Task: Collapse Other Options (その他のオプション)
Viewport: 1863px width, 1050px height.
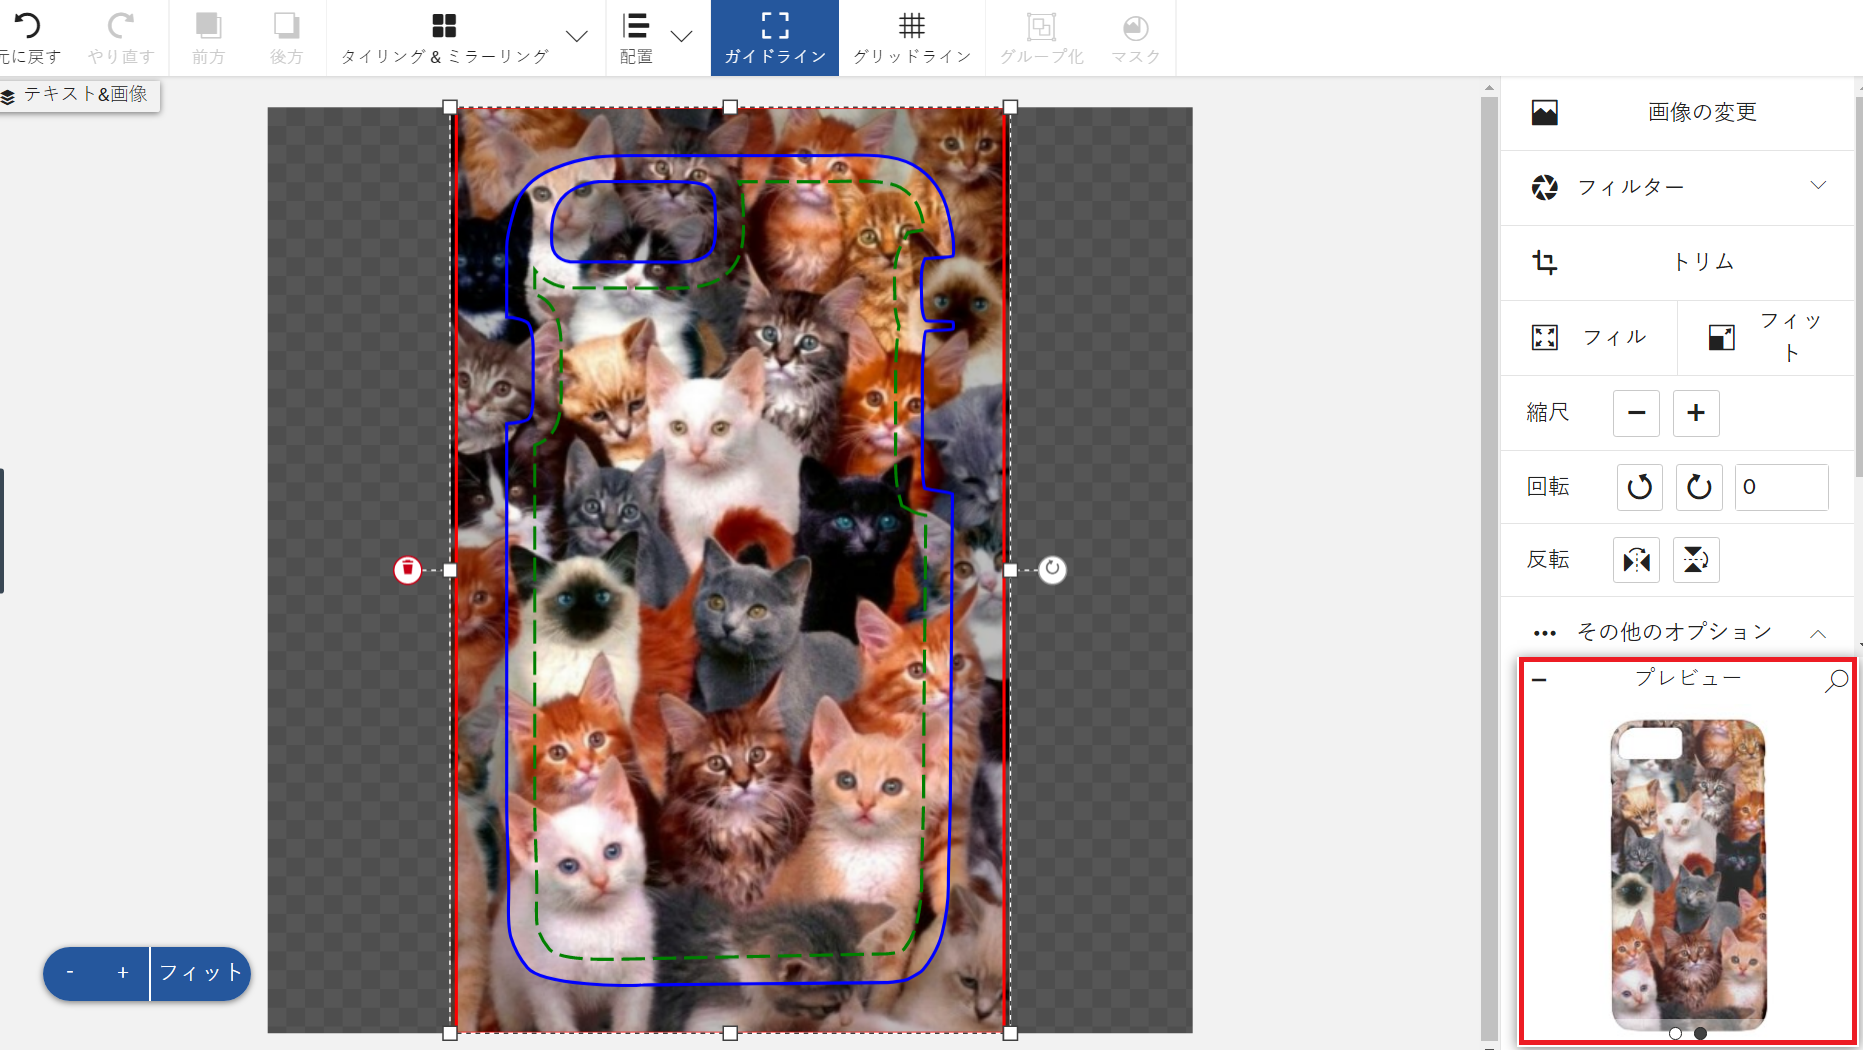Action: point(1678,632)
